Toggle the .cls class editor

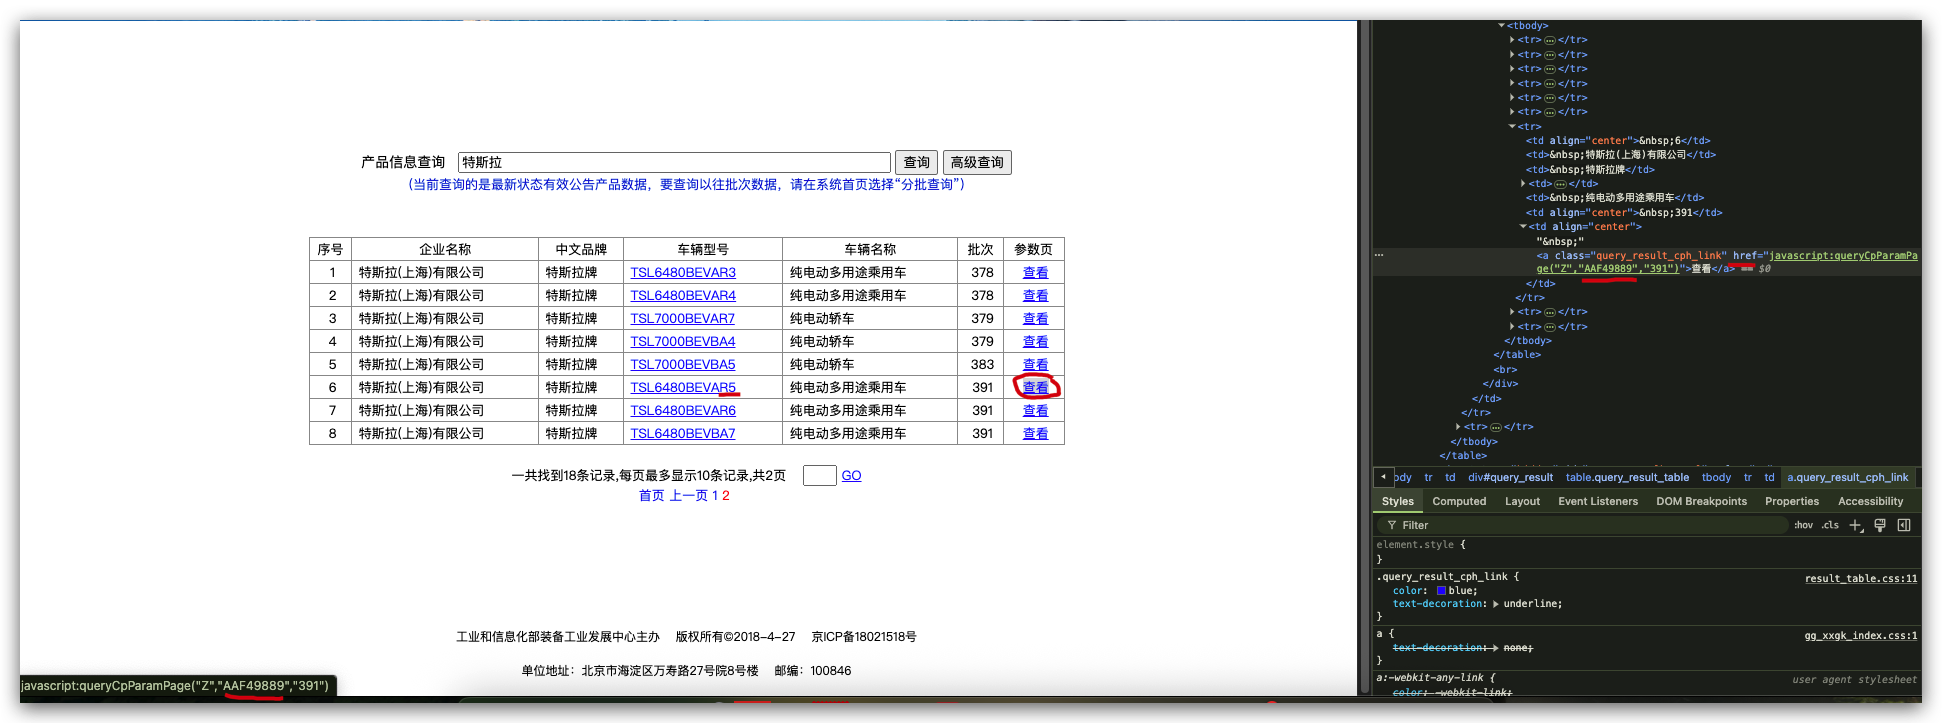1830,525
